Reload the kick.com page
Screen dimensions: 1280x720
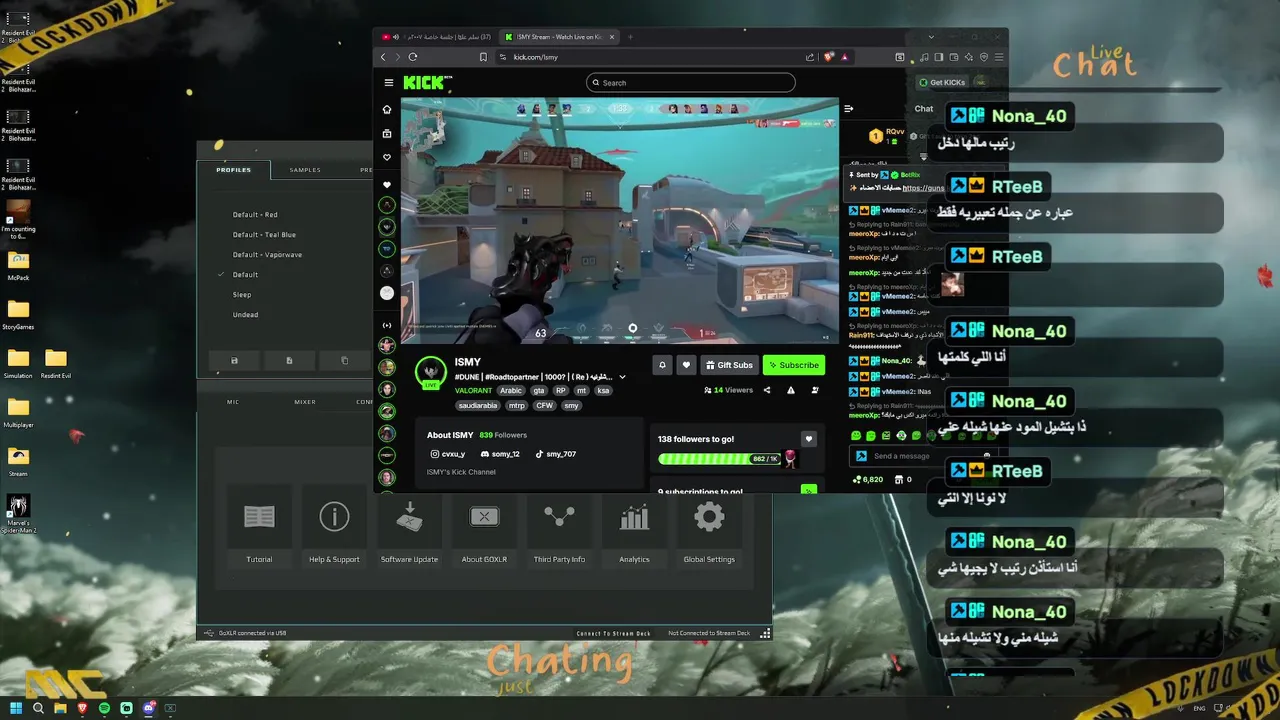(x=413, y=57)
